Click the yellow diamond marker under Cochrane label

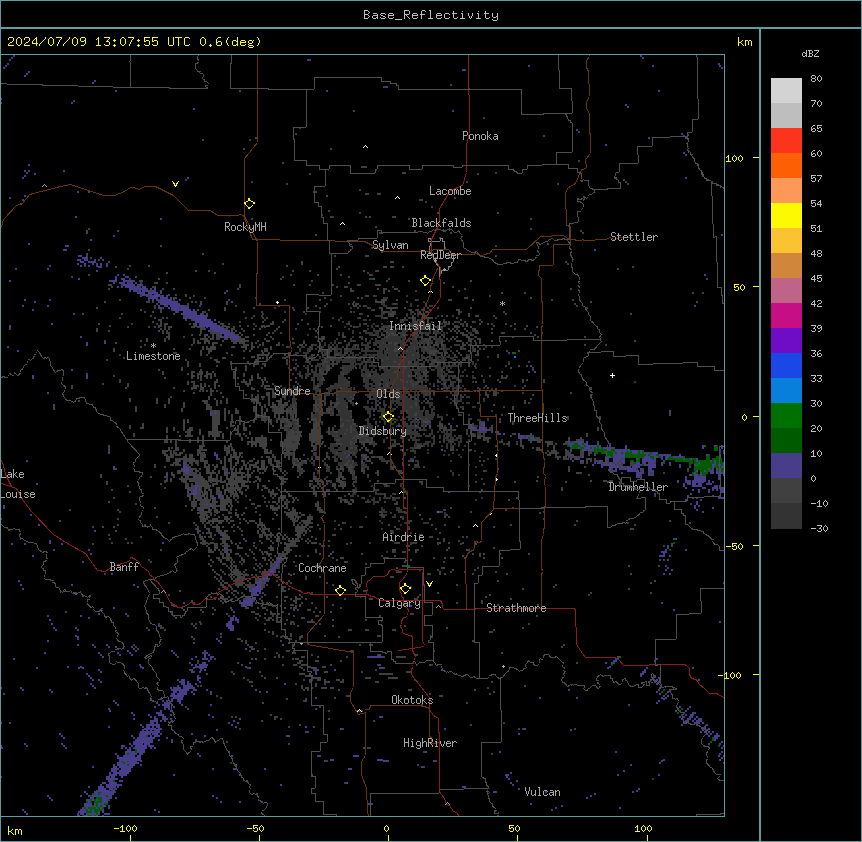tap(340, 590)
